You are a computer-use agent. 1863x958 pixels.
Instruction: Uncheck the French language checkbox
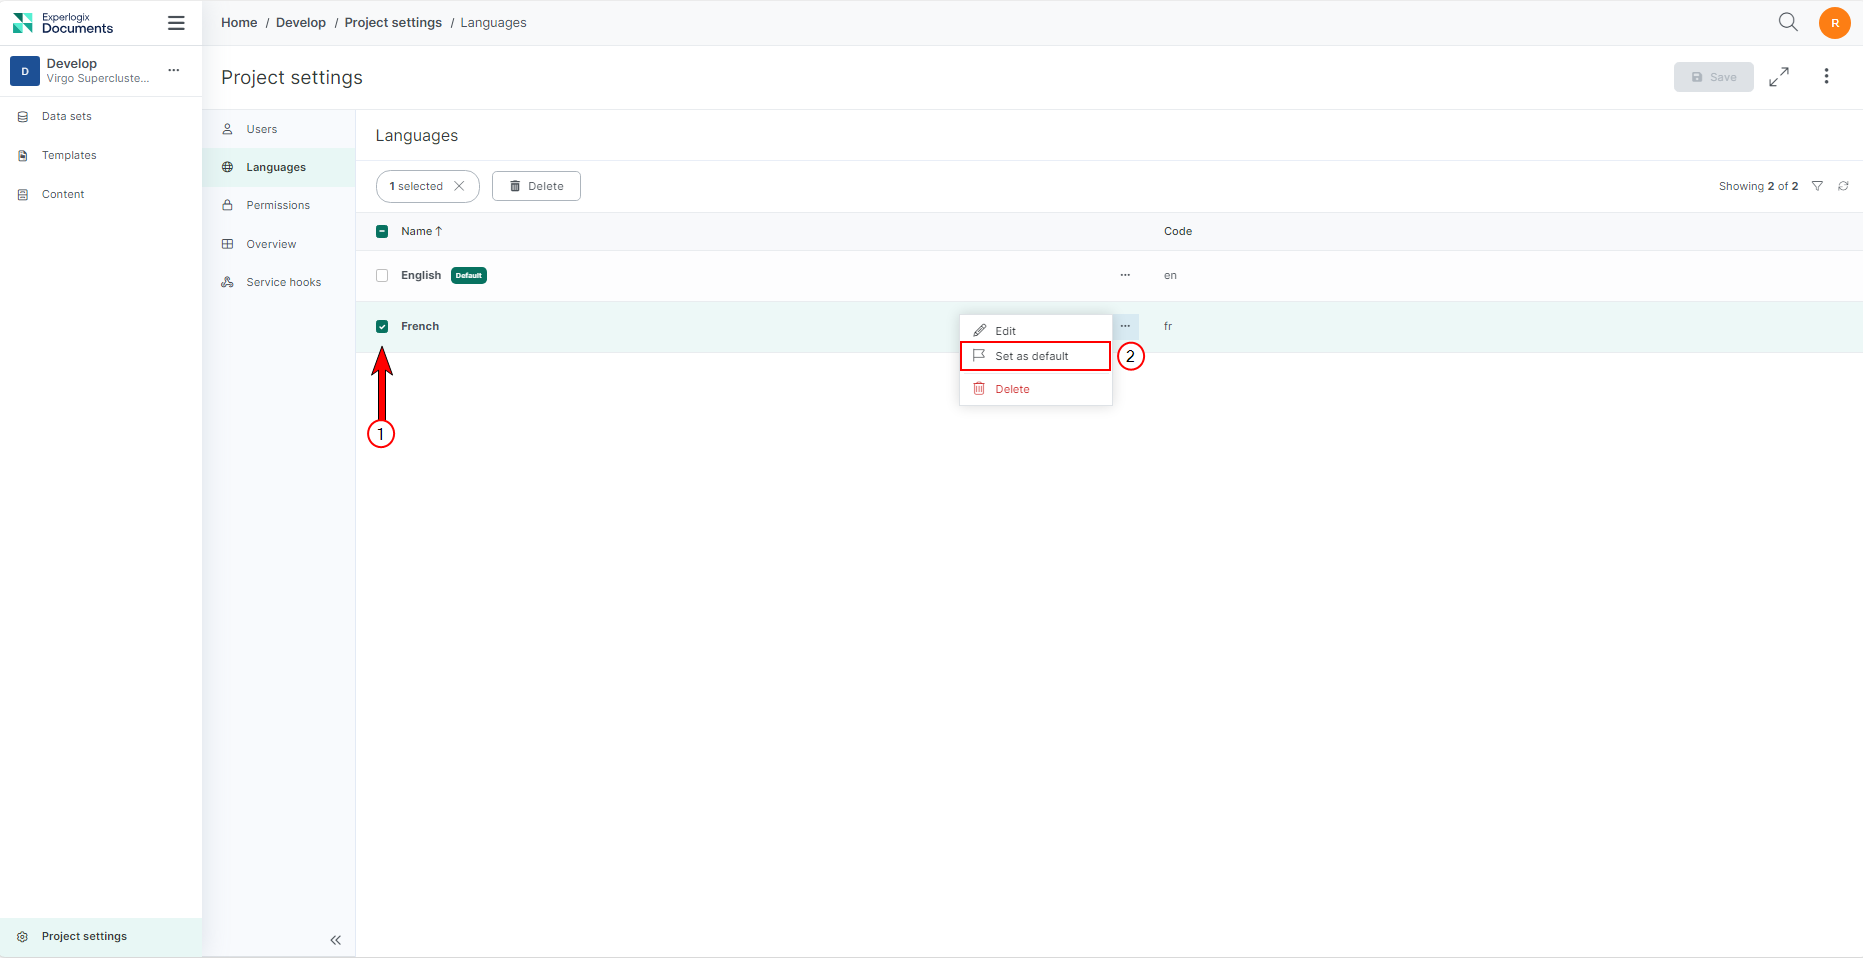point(382,327)
